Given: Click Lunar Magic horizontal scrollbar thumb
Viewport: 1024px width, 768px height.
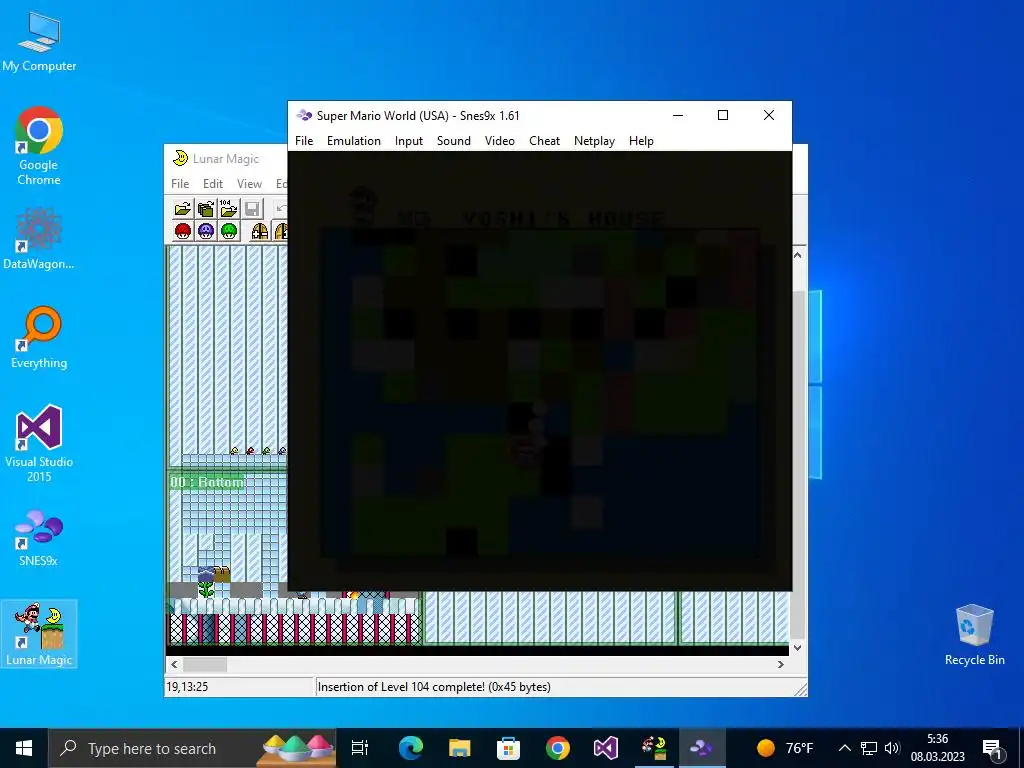Looking at the screenshot, I should click(x=205, y=664).
